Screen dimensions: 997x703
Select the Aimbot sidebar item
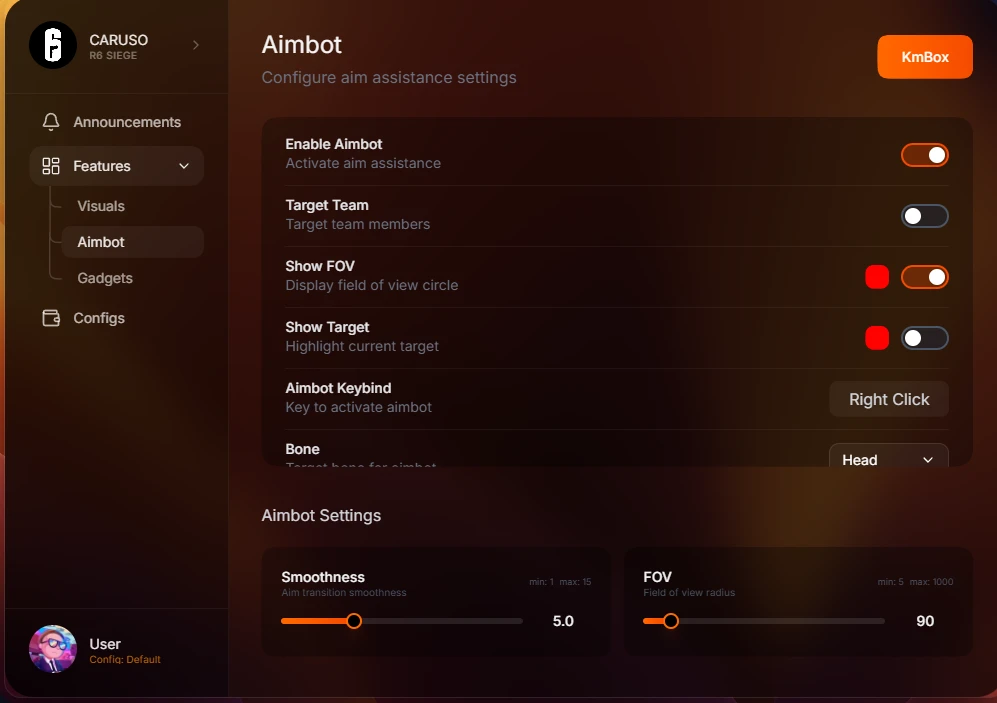point(132,242)
